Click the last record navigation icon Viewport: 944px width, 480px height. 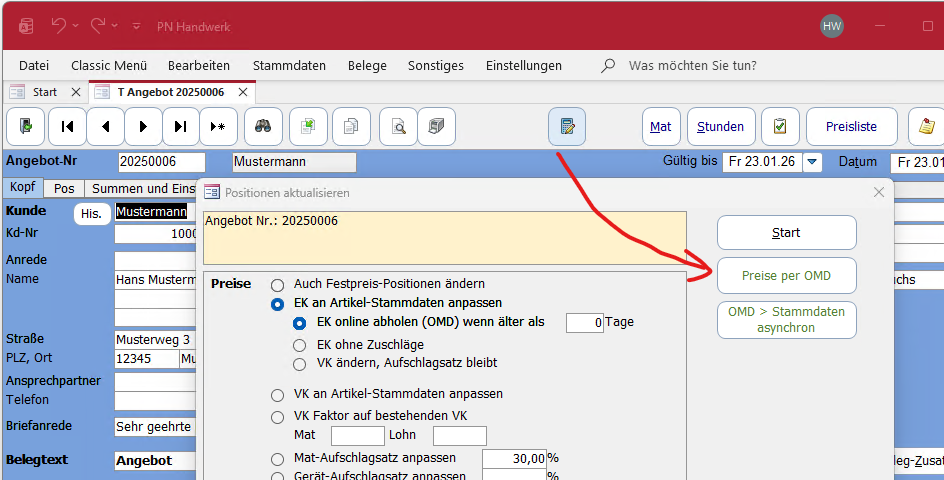coord(180,127)
